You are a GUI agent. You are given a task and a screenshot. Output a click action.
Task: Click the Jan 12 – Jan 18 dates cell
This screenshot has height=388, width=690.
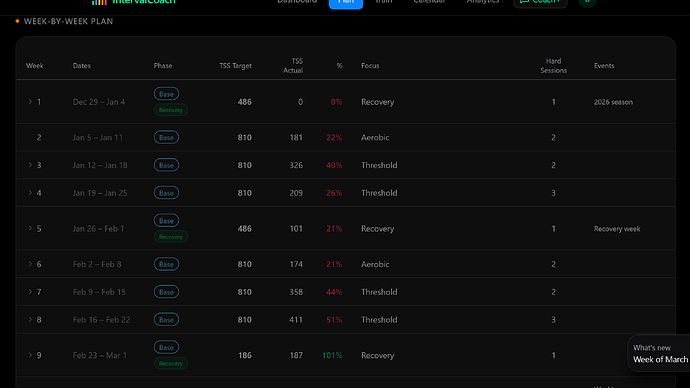click(x=100, y=165)
